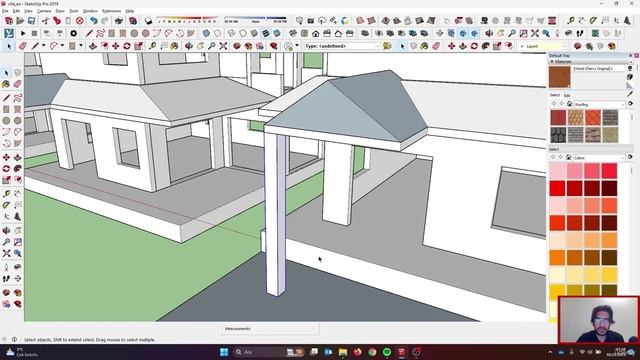Open the Colors materials library dropdown
640x360 pixels.
point(599,158)
